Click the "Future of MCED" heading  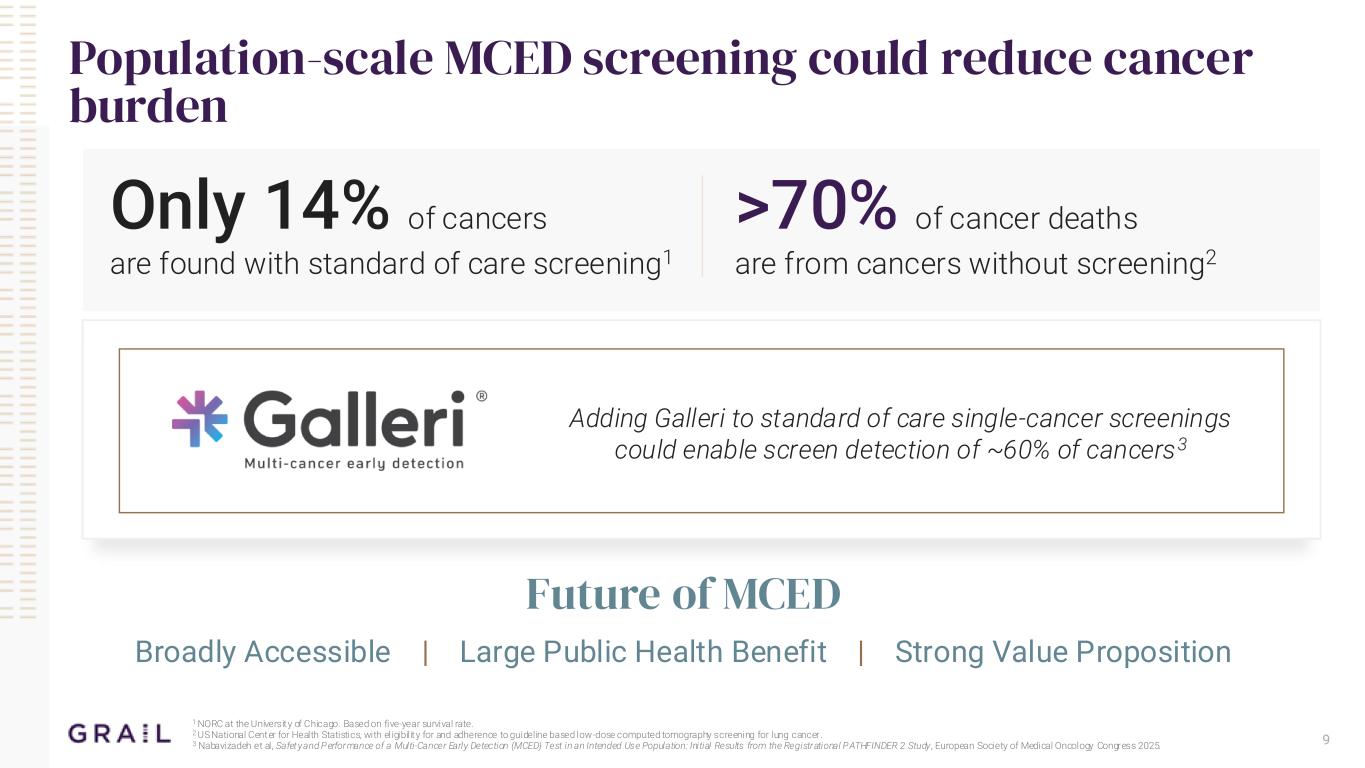(683, 594)
